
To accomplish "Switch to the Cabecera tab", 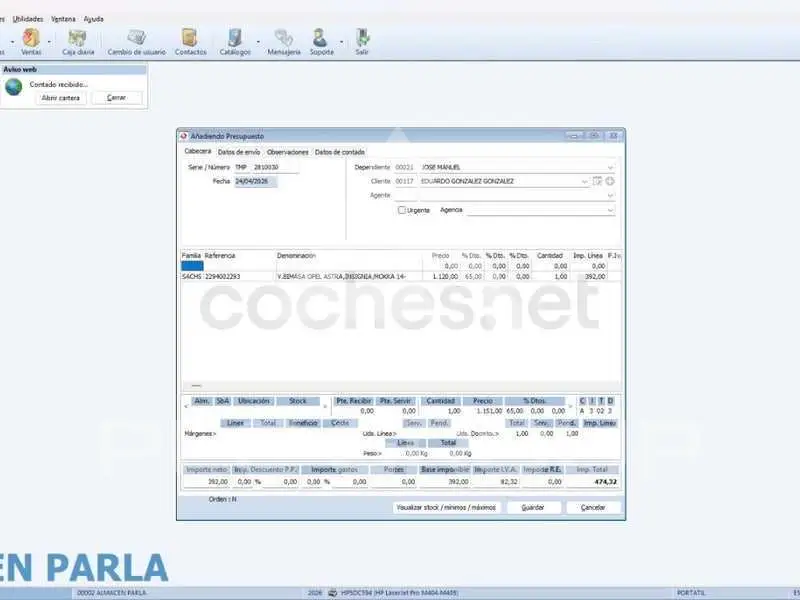I will click(197, 152).
